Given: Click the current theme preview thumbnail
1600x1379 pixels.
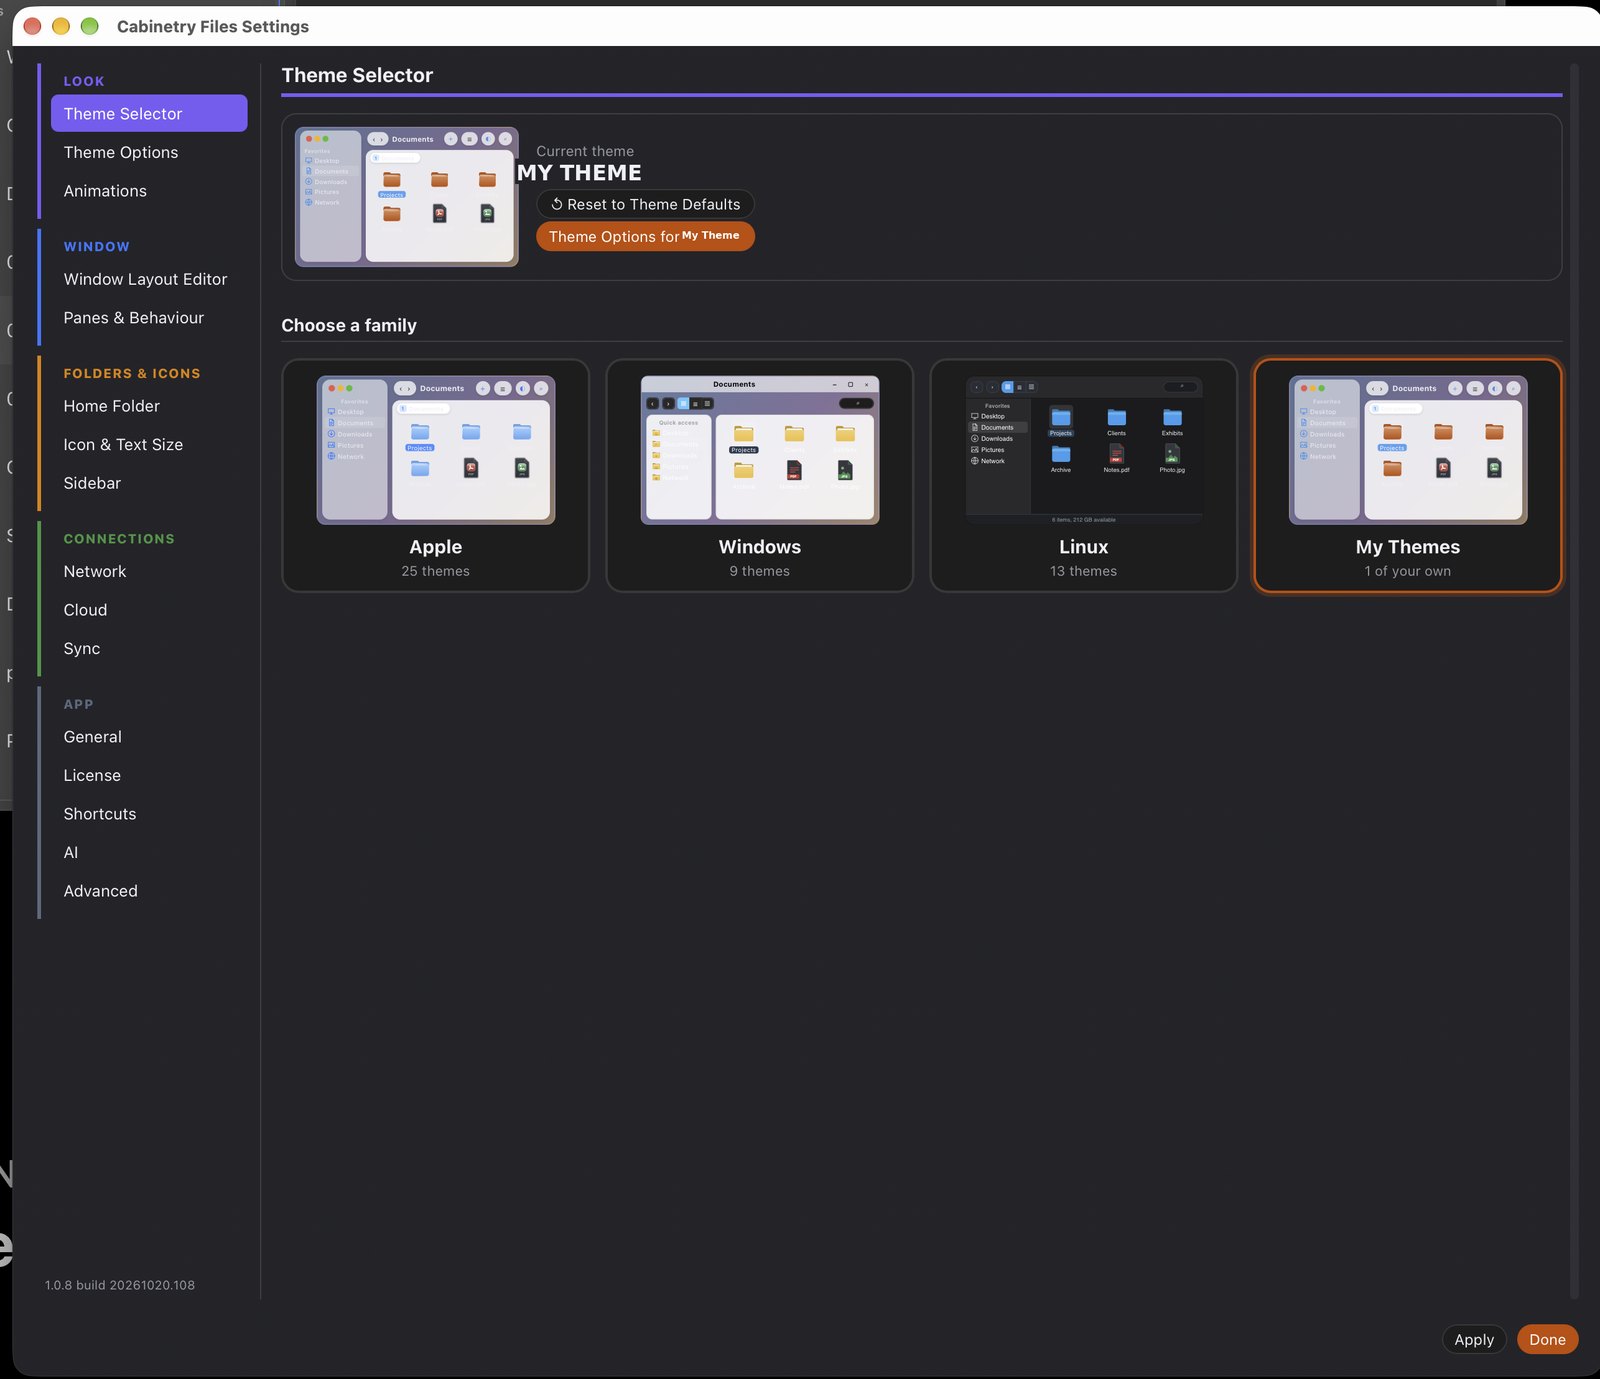Looking at the screenshot, I should tap(407, 197).
